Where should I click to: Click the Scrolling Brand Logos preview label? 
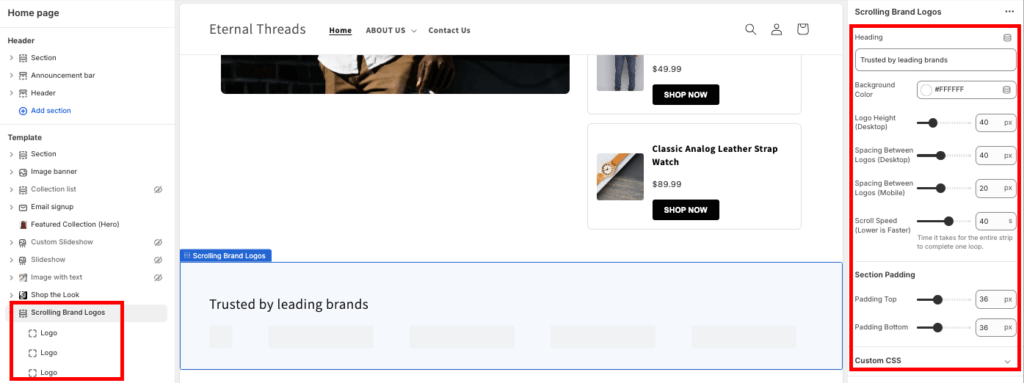coord(226,256)
